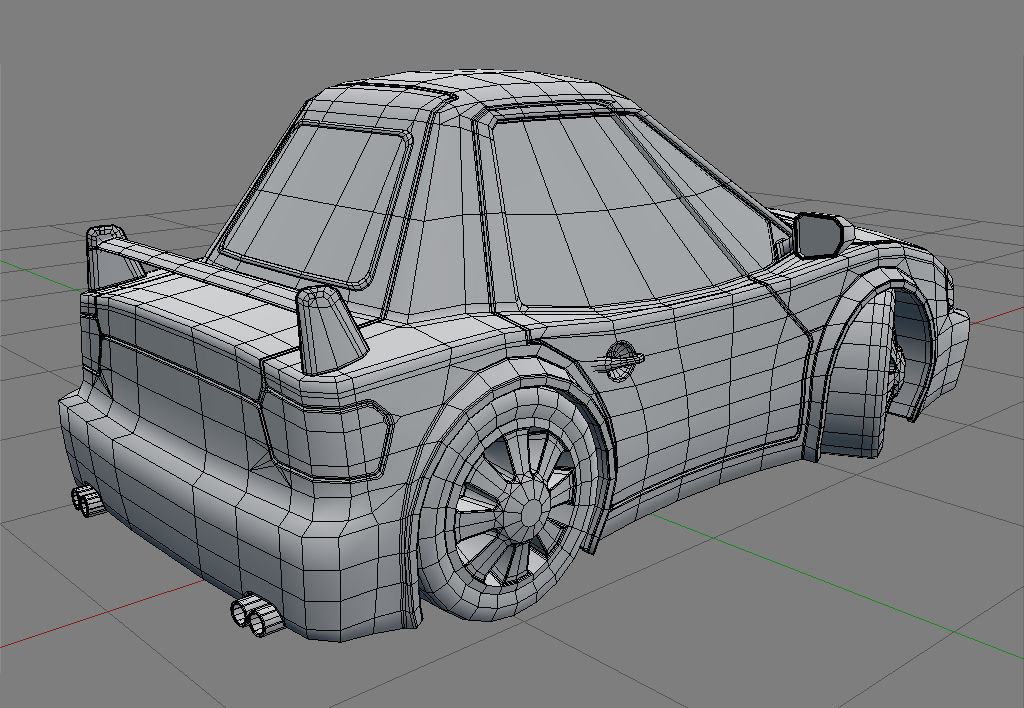The width and height of the screenshot is (1024, 708).
Task: Select the upper exhaust pipe
Action: click(x=85, y=500)
